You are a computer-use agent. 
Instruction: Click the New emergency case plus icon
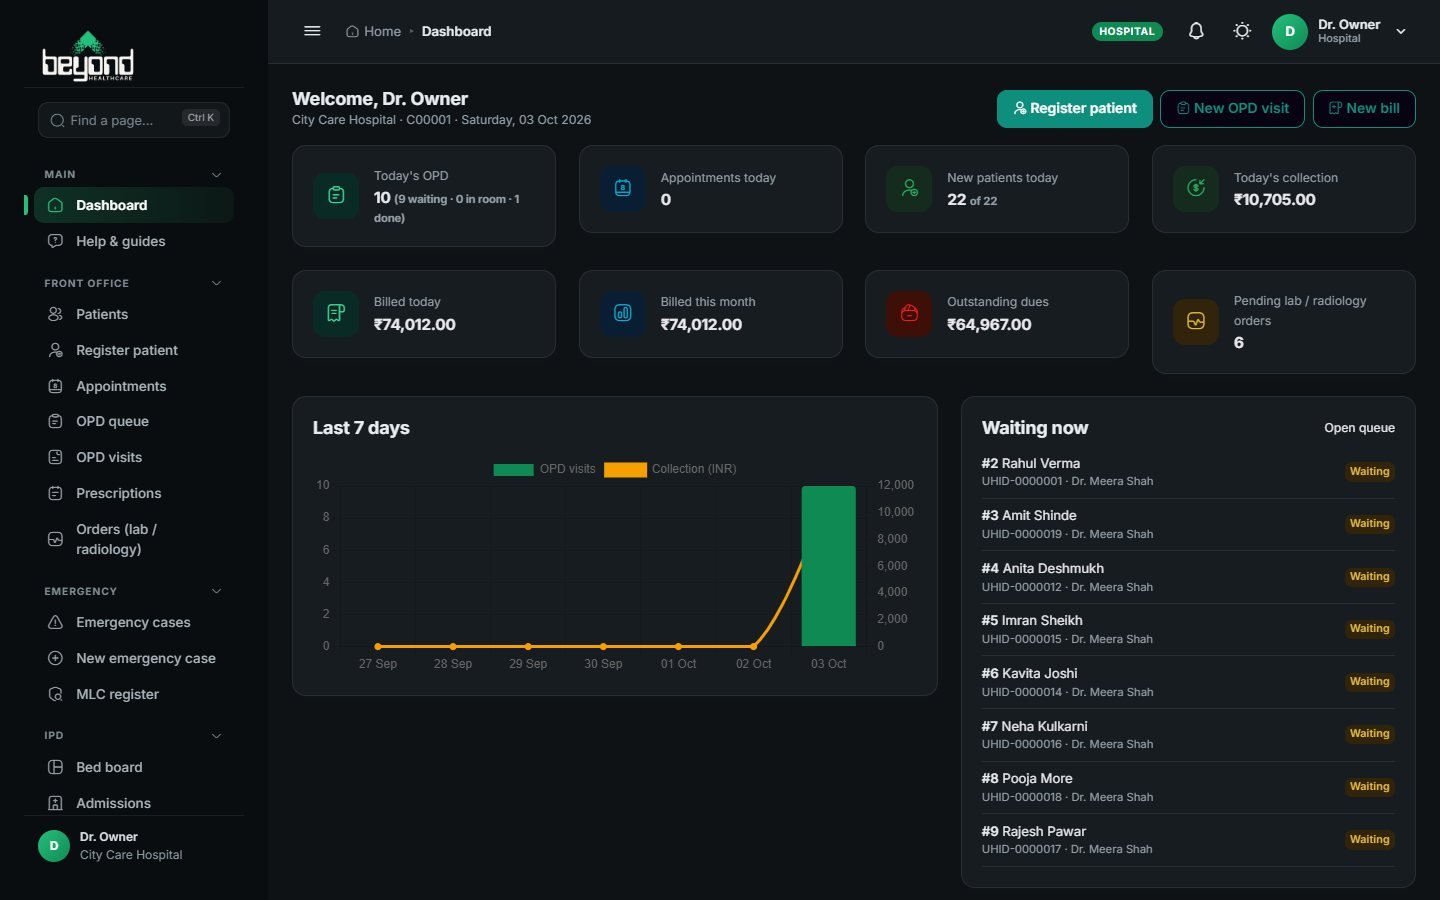(56, 658)
